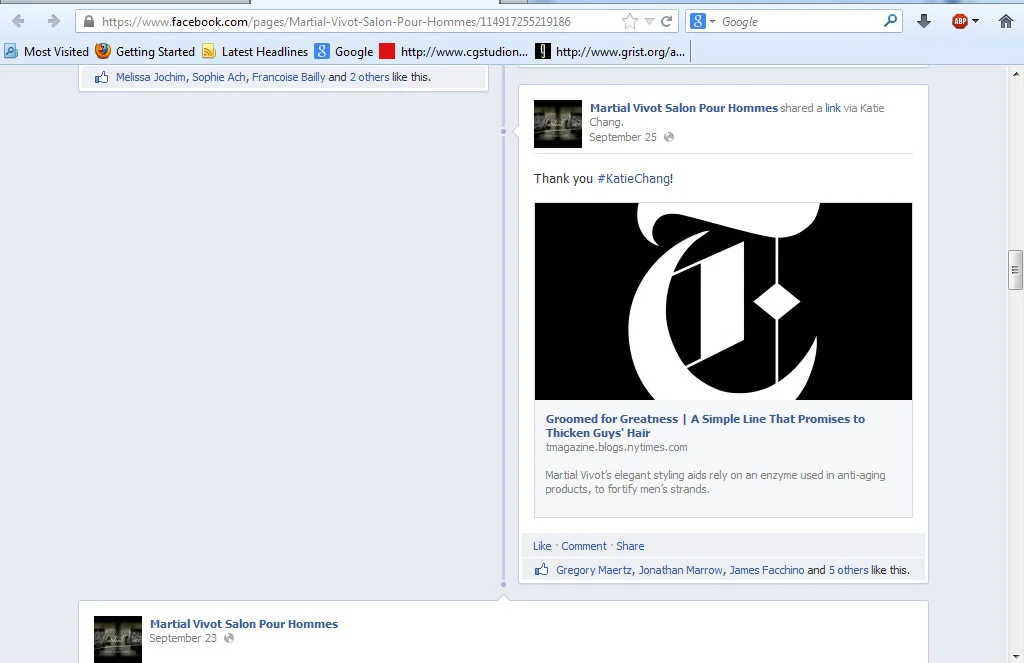The width and height of the screenshot is (1024, 663).
Task: Open Most Visited bookmarks folder
Action: click(46, 52)
